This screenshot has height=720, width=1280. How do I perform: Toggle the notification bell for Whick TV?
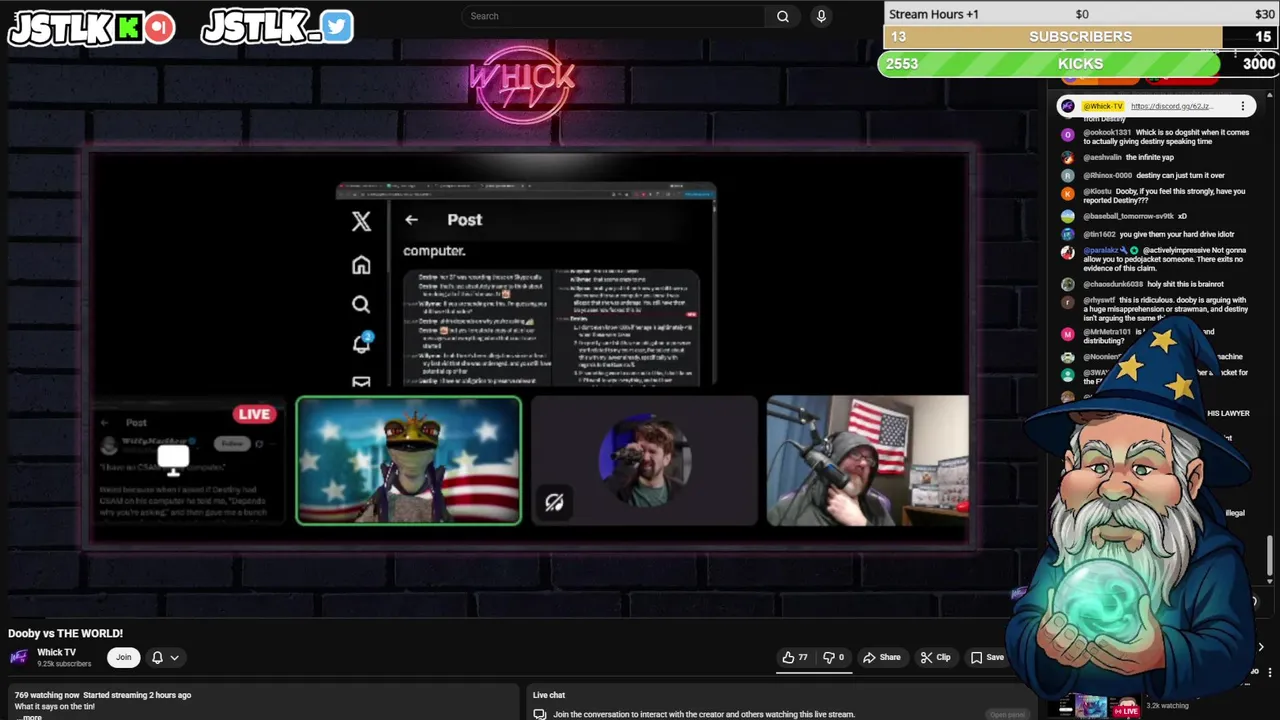[x=157, y=657]
